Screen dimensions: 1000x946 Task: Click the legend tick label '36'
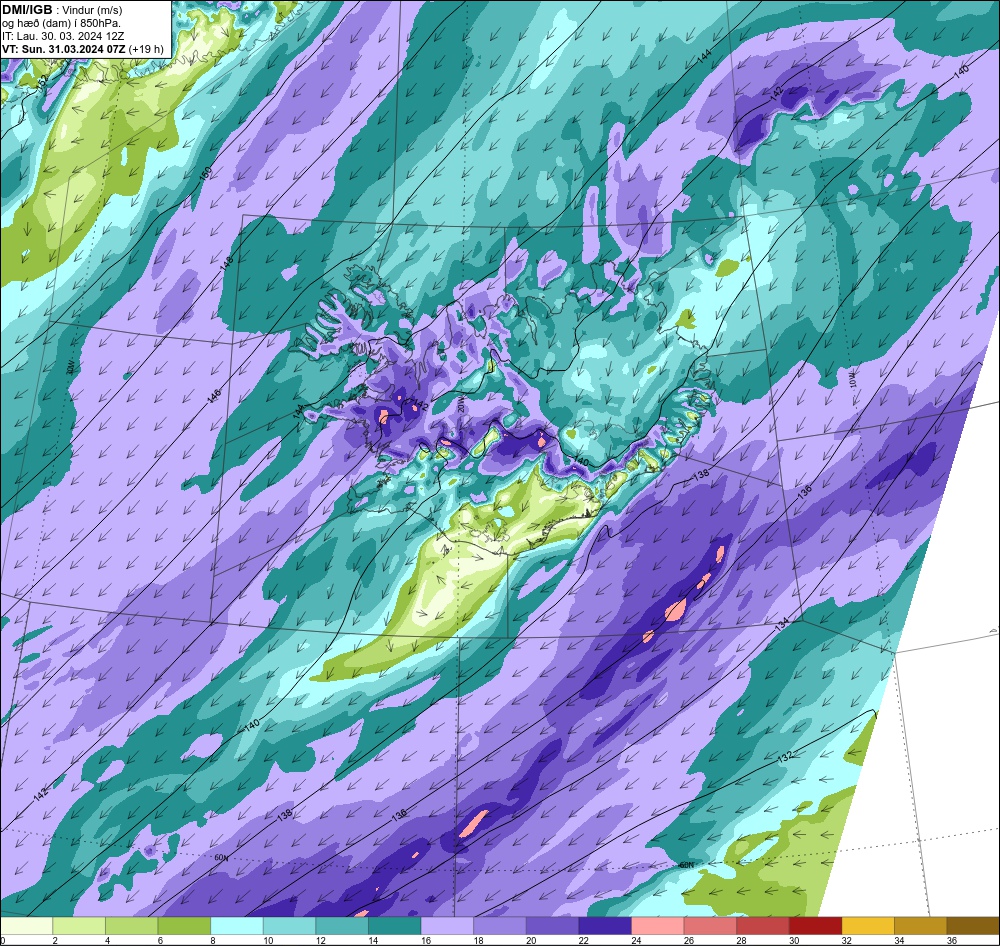tap(952, 940)
